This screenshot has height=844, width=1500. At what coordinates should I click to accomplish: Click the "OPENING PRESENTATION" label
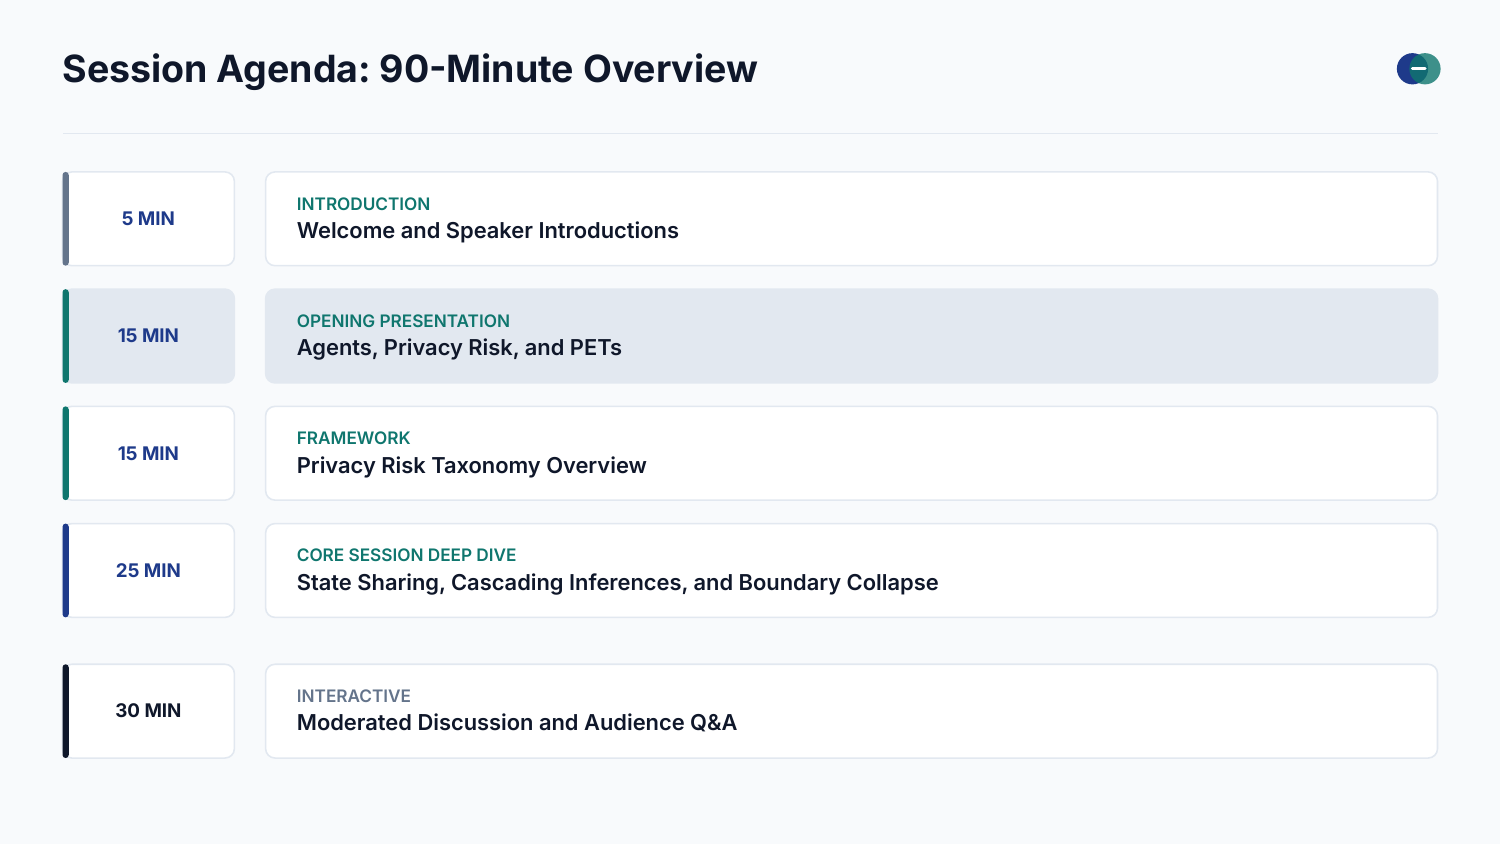pyautogui.click(x=403, y=321)
